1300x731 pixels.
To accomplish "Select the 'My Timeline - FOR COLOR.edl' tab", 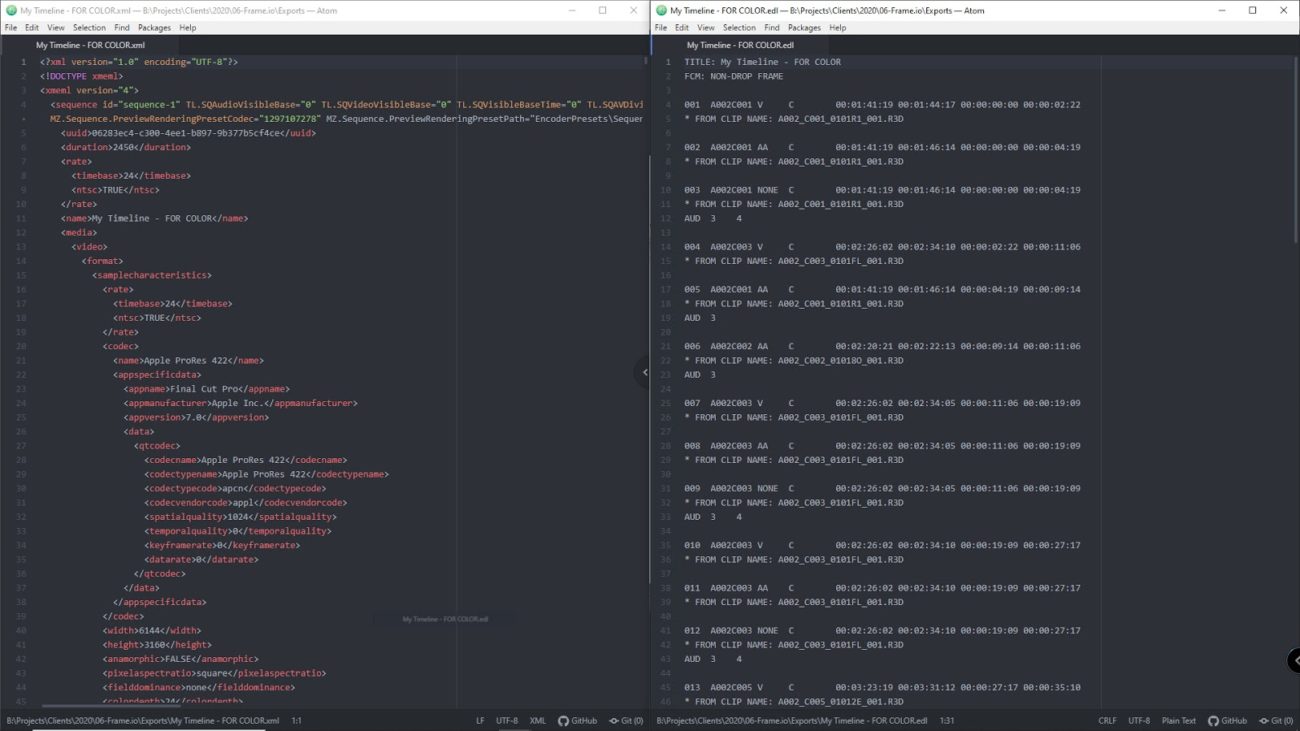I will coord(740,45).
